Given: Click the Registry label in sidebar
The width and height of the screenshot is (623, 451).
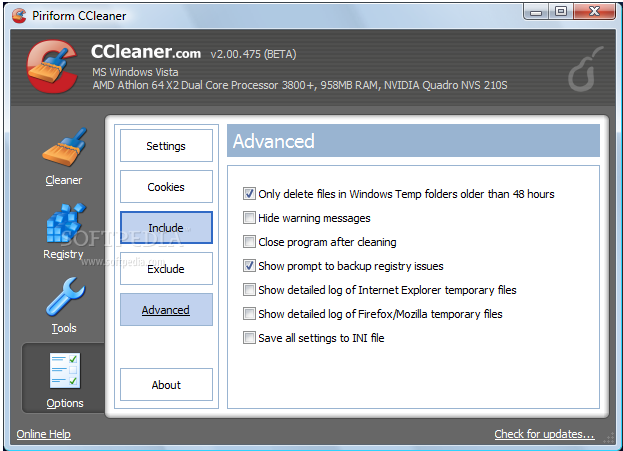Looking at the screenshot, I should (63, 254).
